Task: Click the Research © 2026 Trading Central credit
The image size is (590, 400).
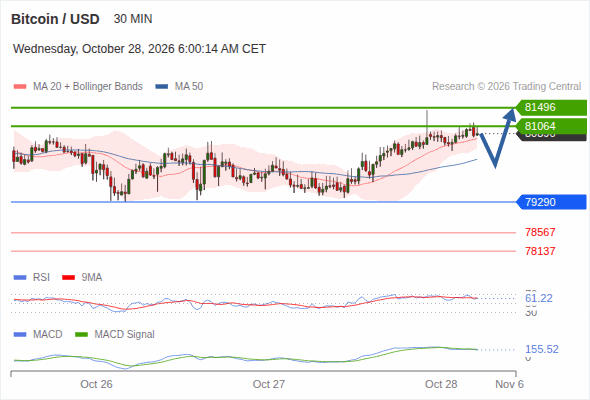Action: pyautogui.click(x=506, y=87)
